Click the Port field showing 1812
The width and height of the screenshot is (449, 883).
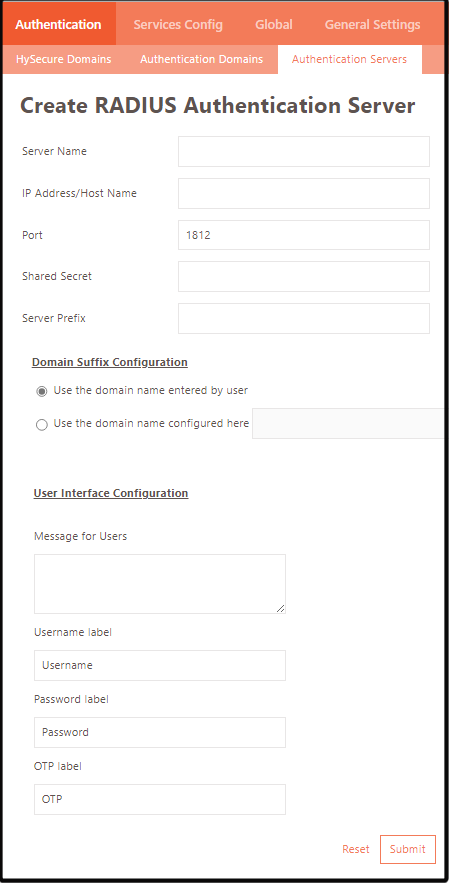304,235
